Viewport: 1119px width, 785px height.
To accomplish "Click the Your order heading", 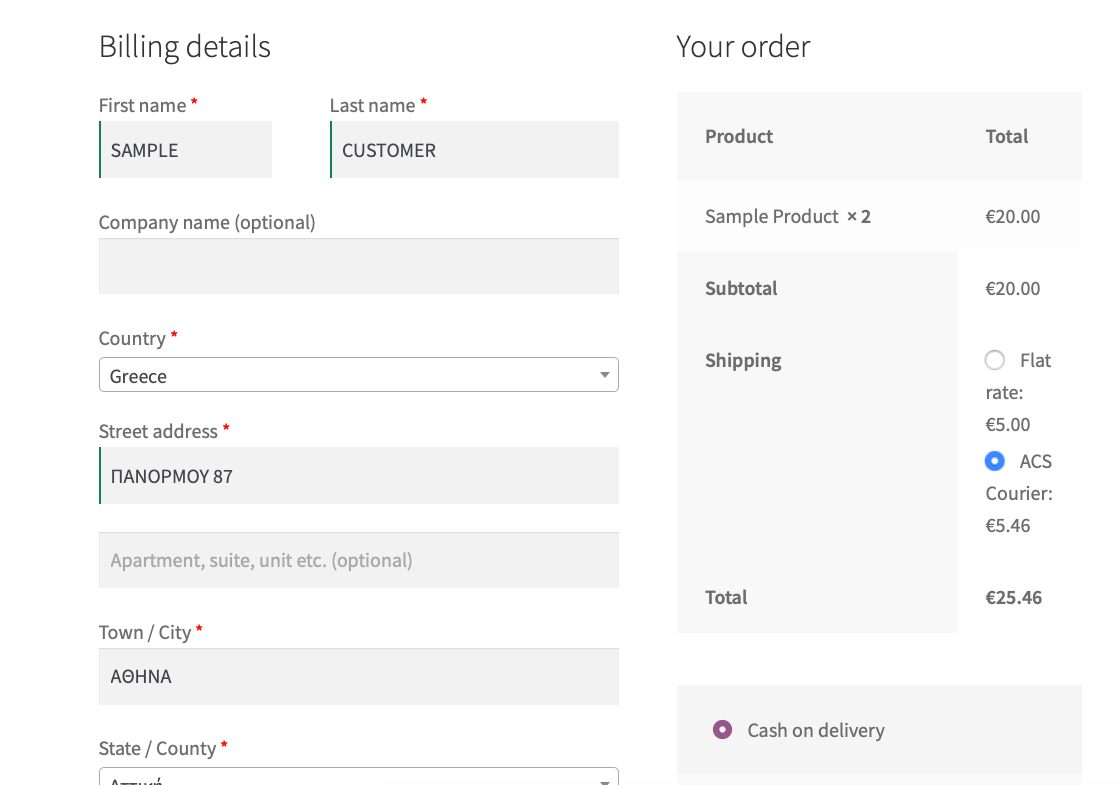I will 743,46.
